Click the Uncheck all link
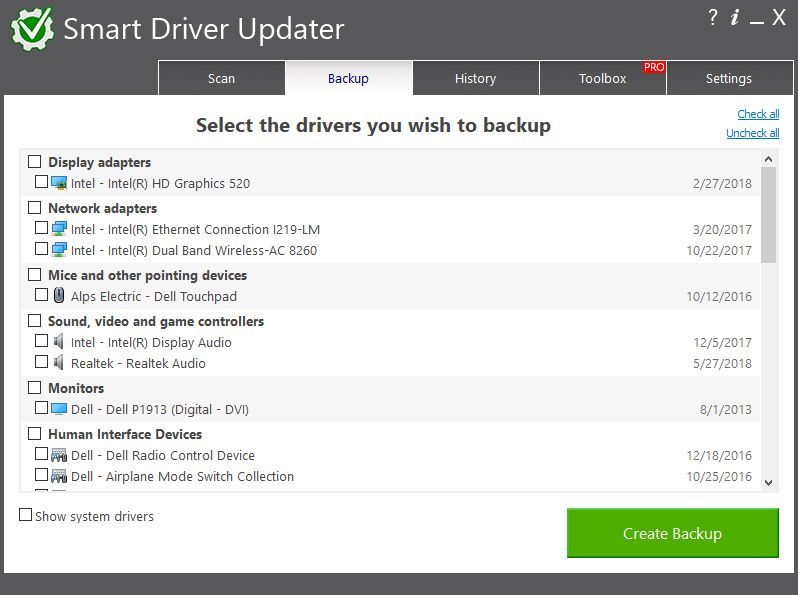 tap(753, 133)
